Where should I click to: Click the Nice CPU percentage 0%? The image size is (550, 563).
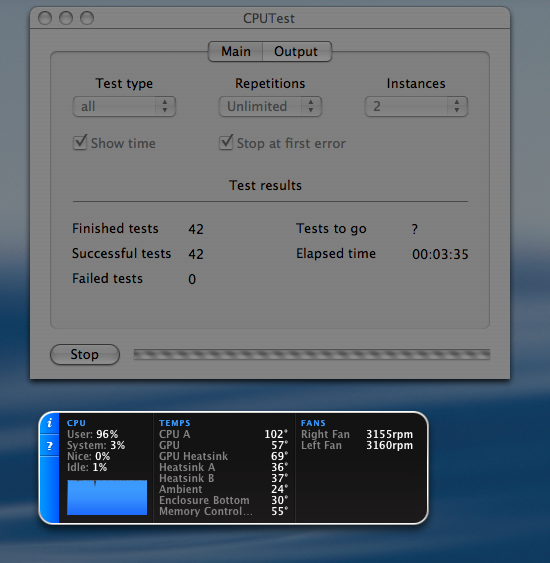[x=102, y=456]
